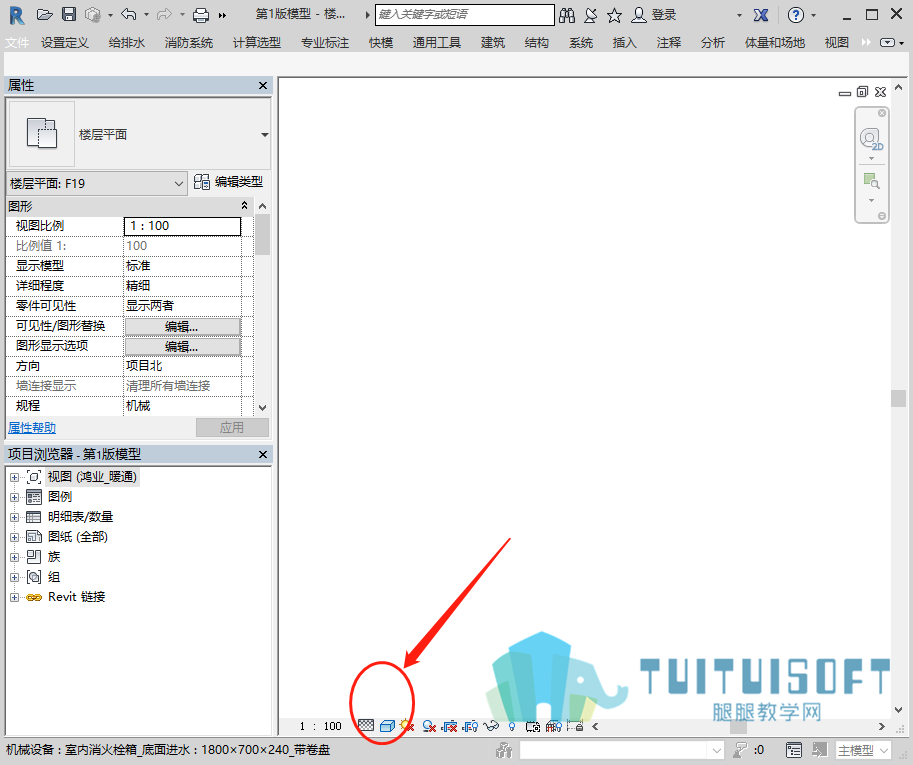Open the 计算选型 ribbon tab
This screenshot has width=913, height=765.
(x=257, y=42)
